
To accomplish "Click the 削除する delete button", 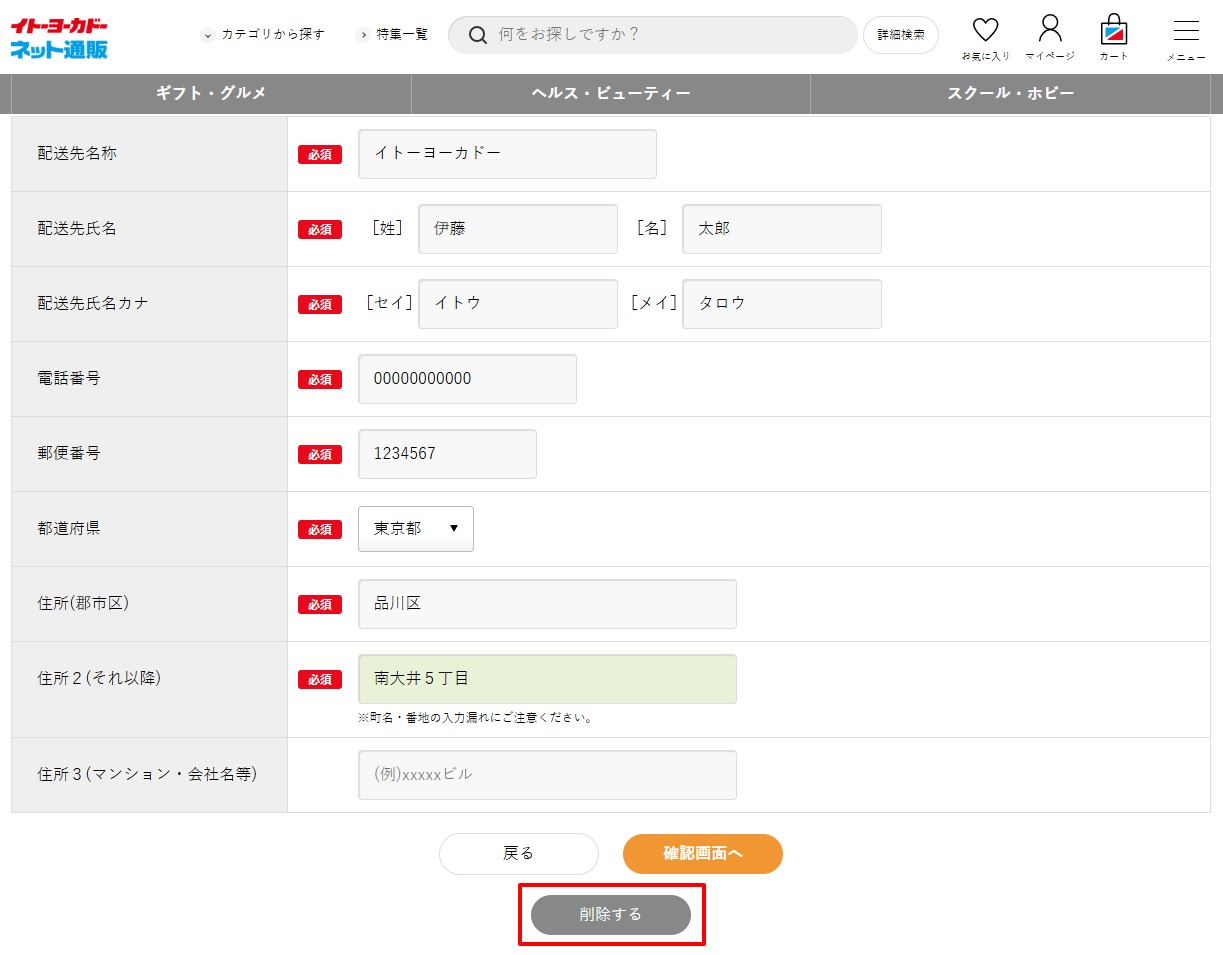I will pos(610,915).
